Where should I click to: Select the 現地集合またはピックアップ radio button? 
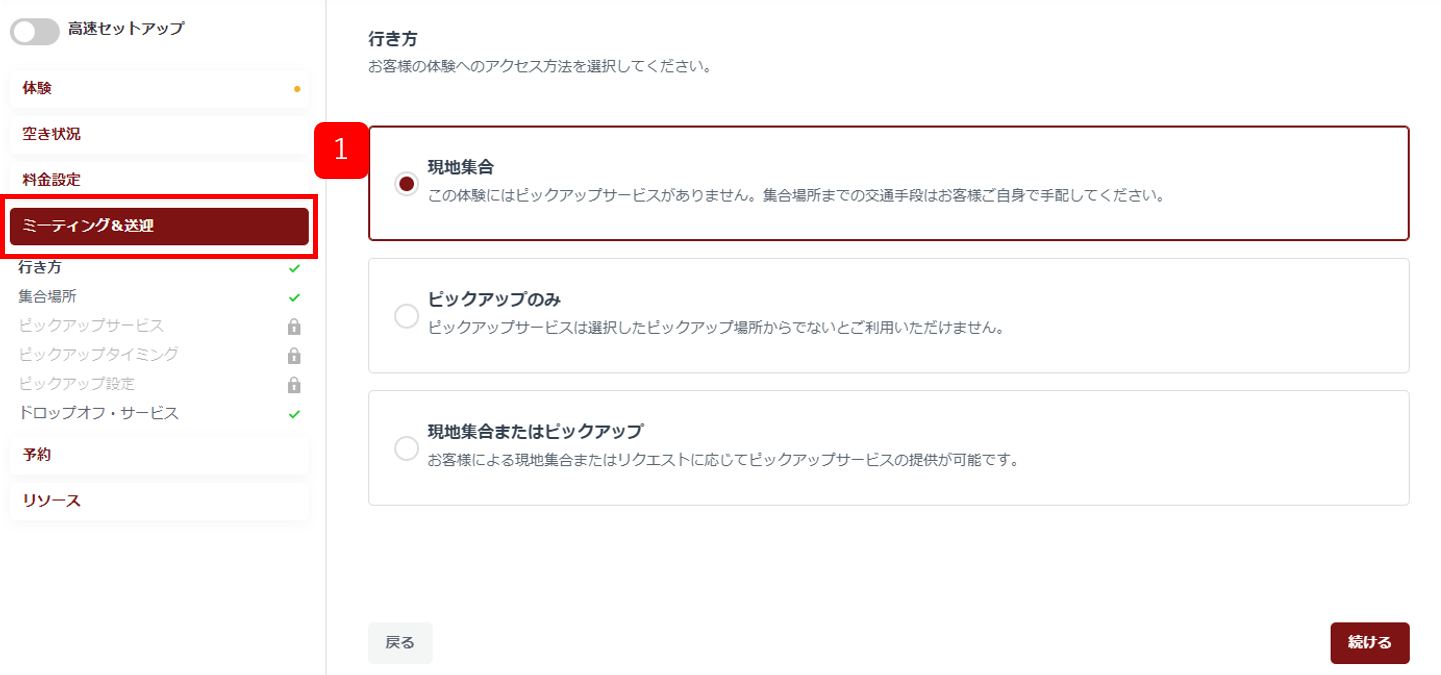pyautogui.click(x=406, y=449)
